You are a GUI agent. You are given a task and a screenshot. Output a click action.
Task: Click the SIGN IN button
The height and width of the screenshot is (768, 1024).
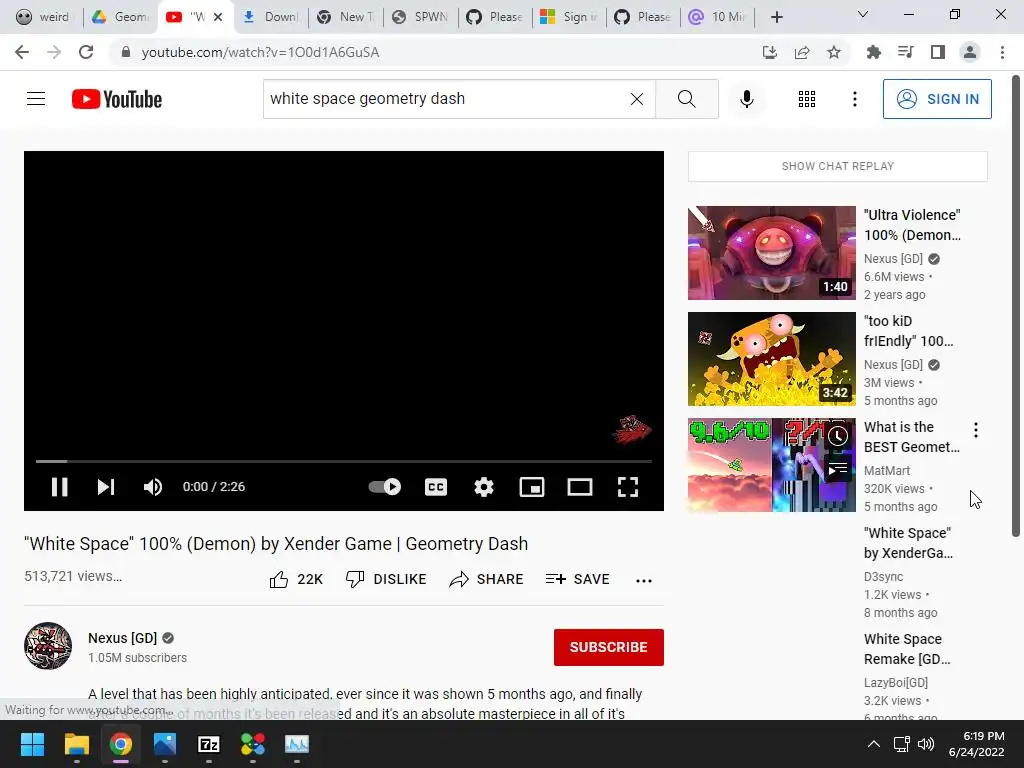point(936,99)
